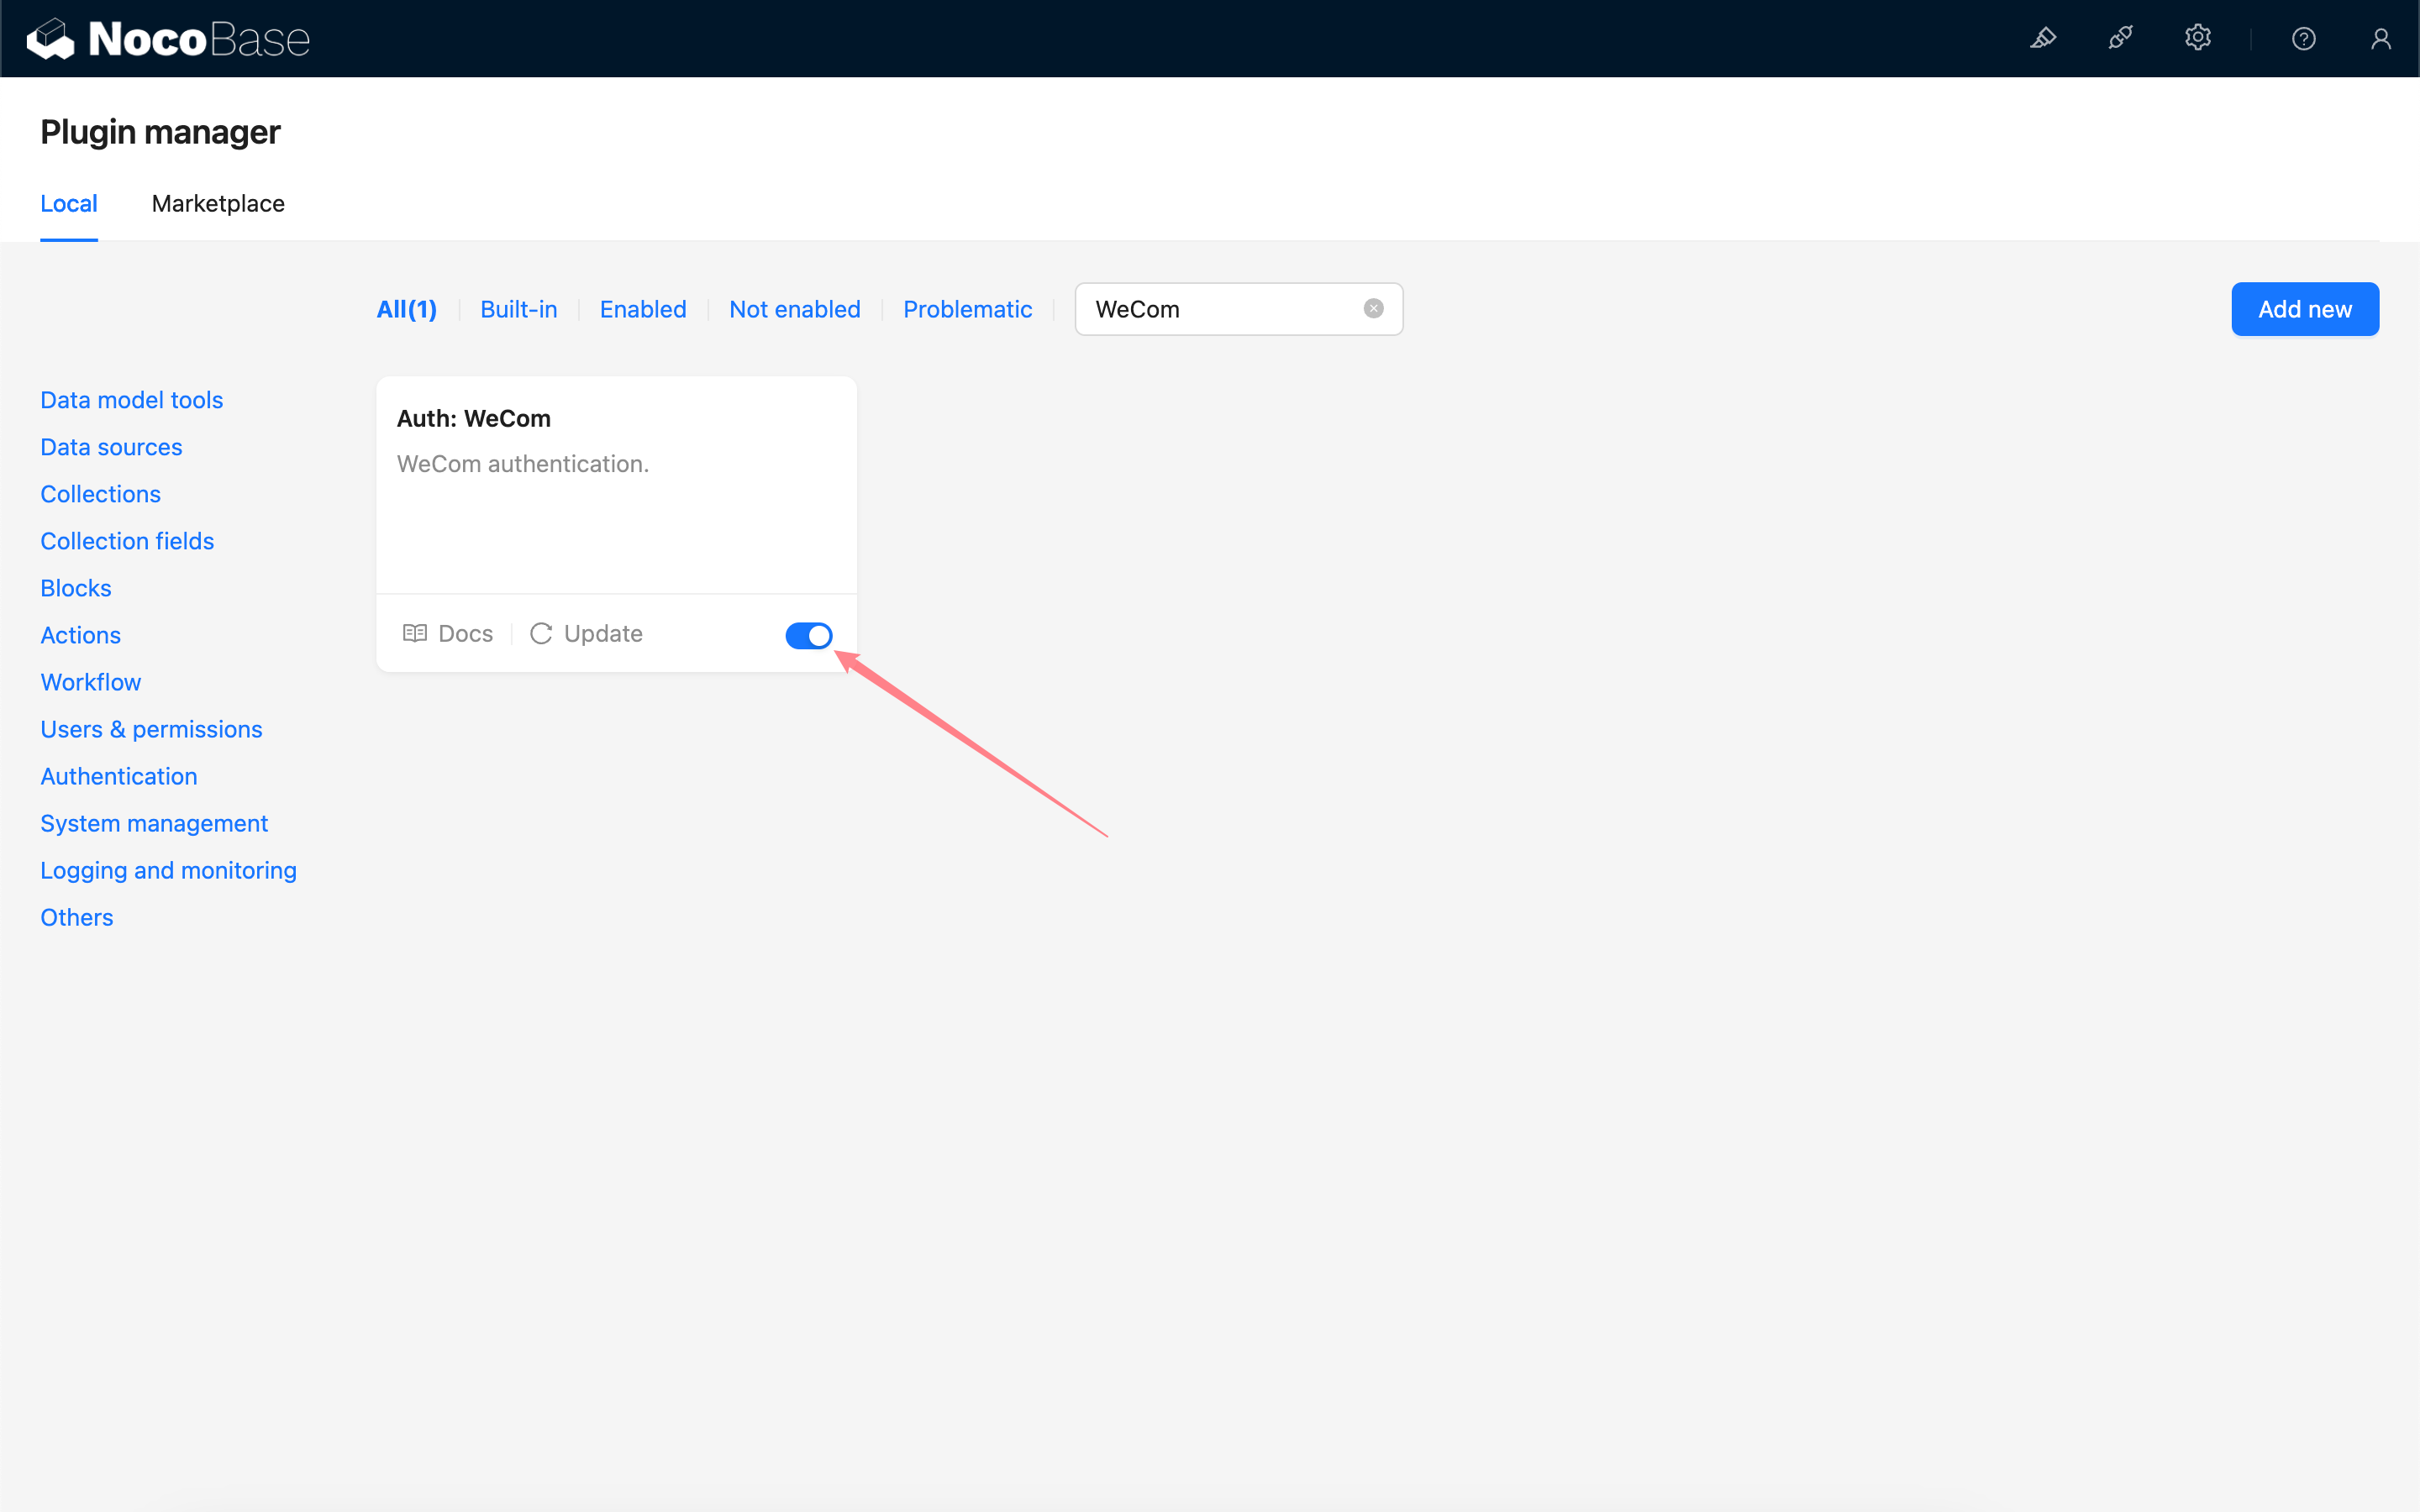
Task: Select the Local tab
Action: point(69,204)
